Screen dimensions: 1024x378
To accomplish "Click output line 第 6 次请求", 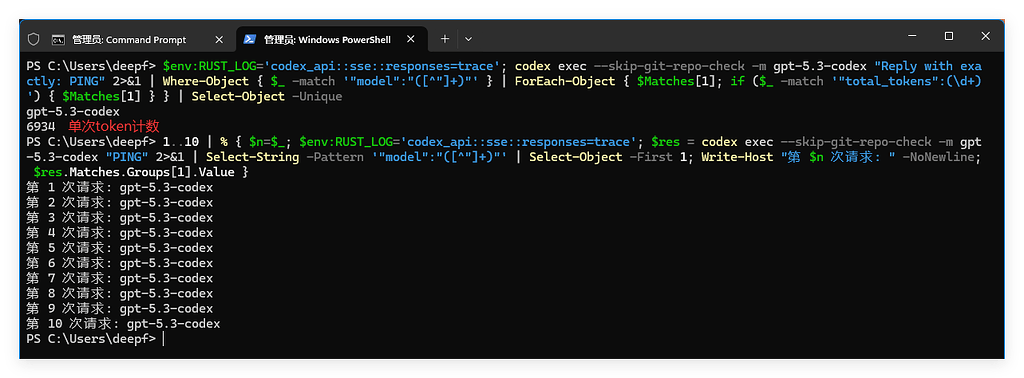I will 120,263.
